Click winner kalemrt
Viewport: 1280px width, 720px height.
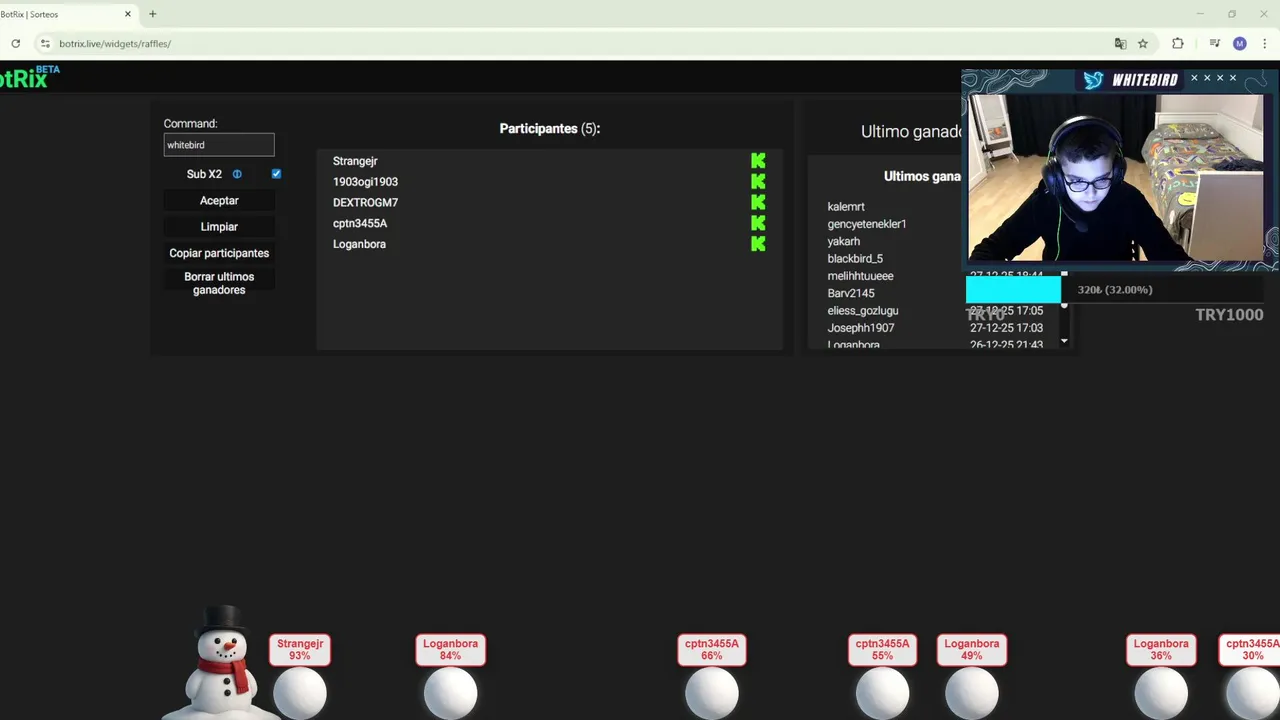point(846,207)
